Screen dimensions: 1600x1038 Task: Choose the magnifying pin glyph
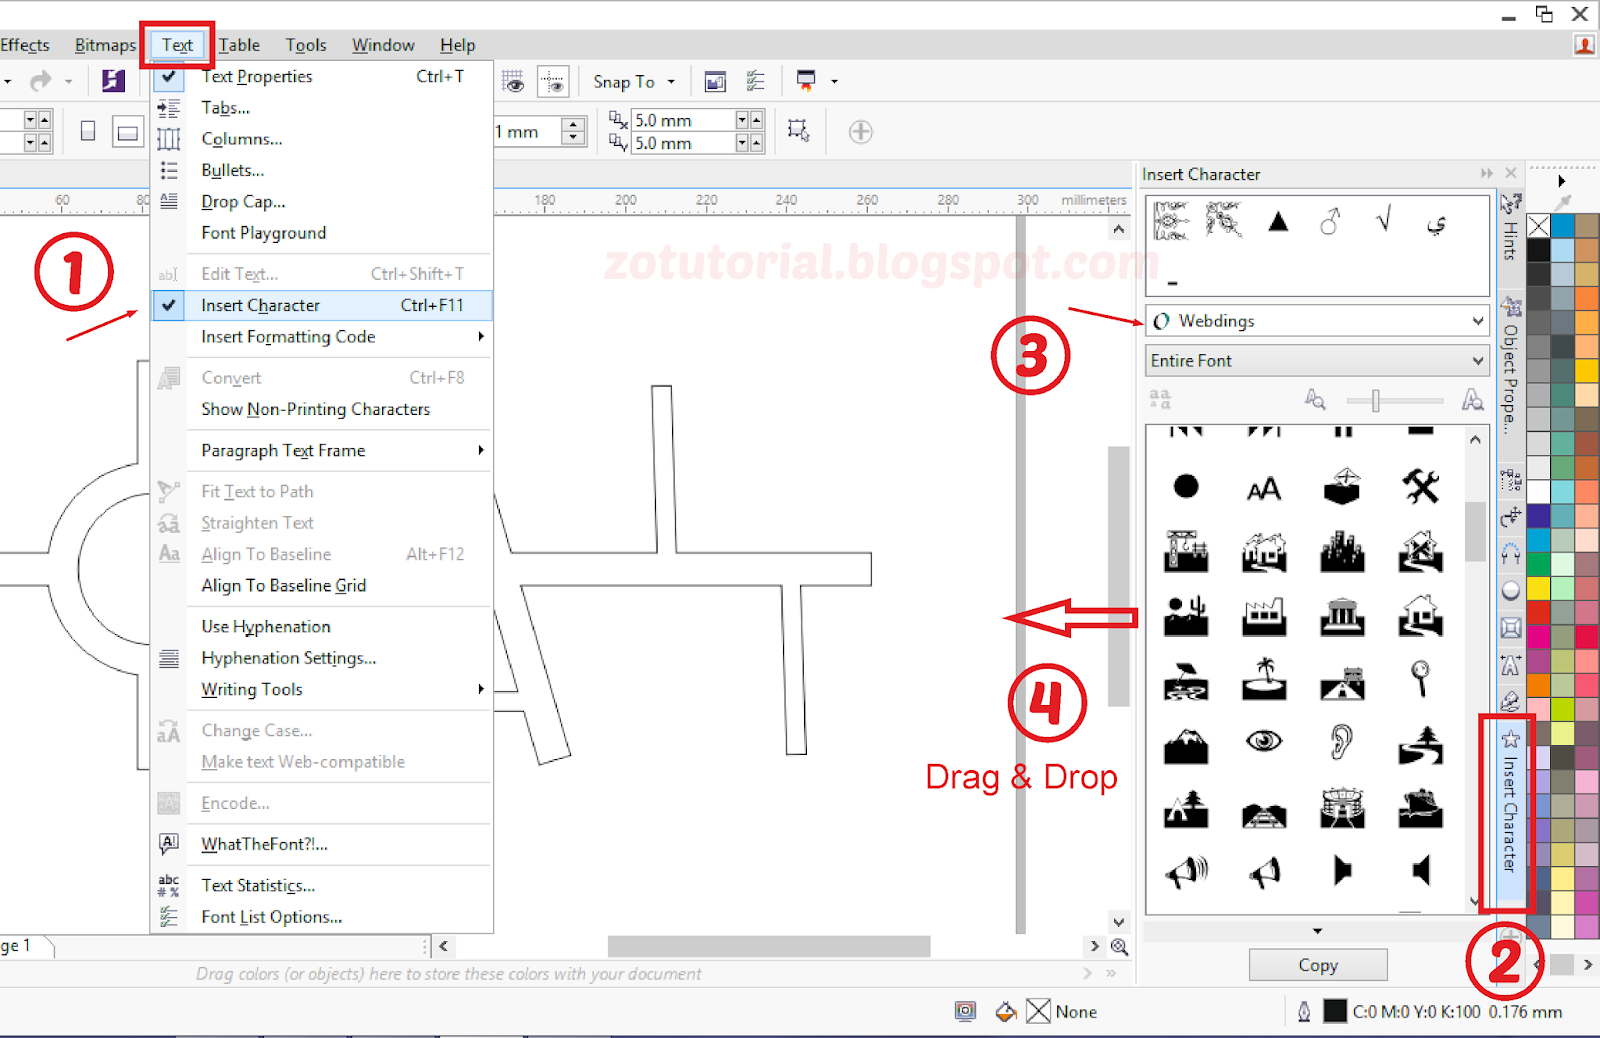click(1420, 678)
